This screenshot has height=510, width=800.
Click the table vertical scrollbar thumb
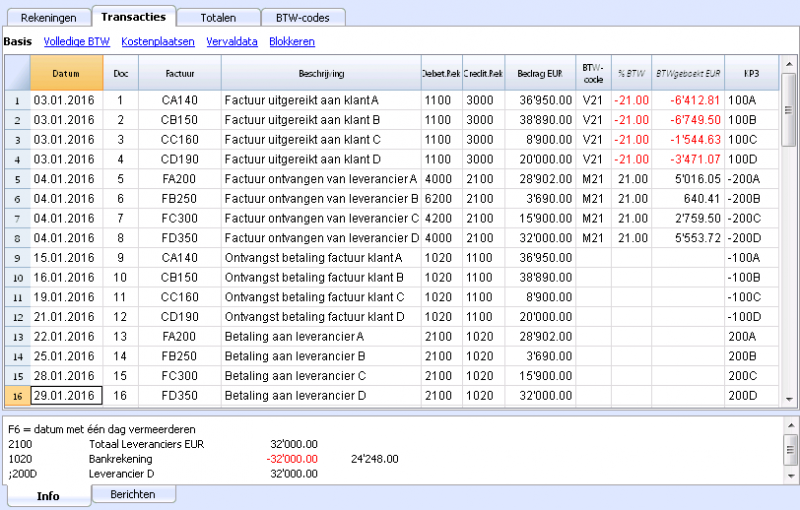(x=789, y=110)
